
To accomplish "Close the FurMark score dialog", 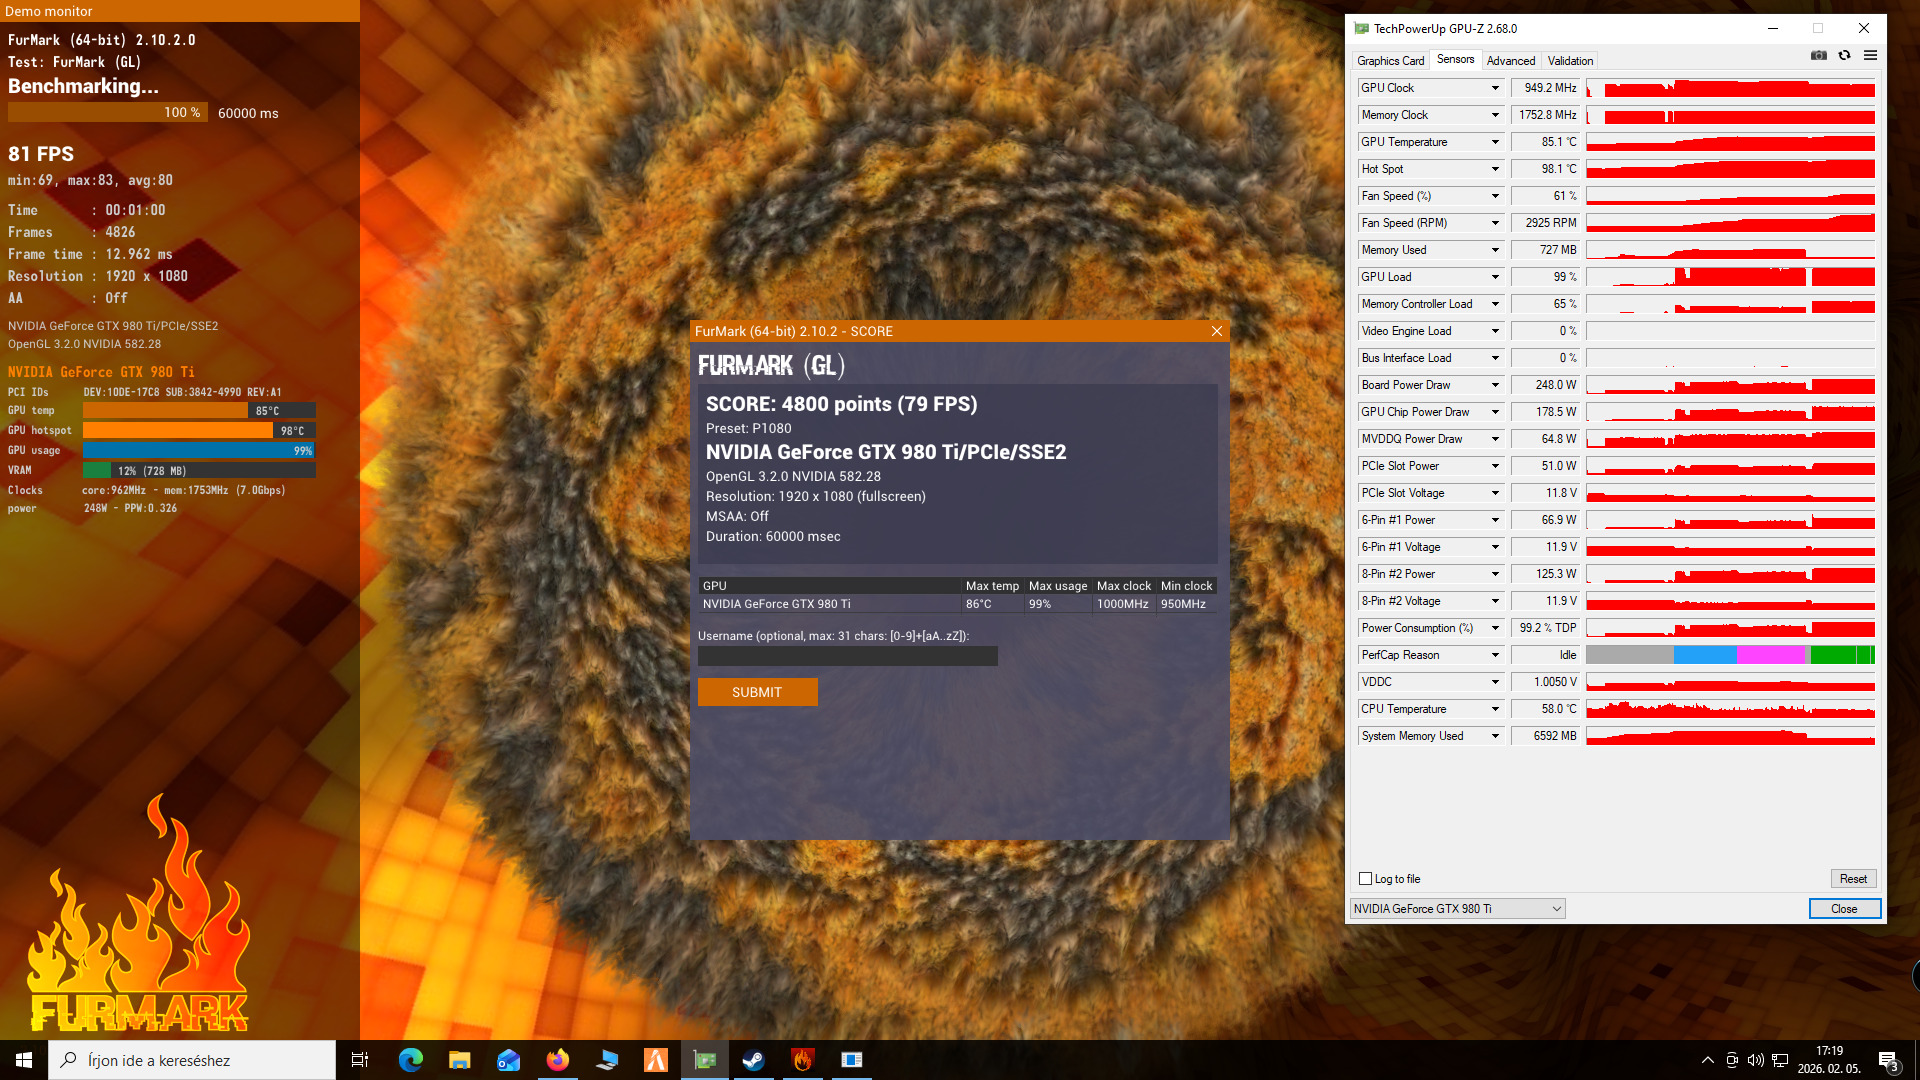I will tap(1217, 331).
